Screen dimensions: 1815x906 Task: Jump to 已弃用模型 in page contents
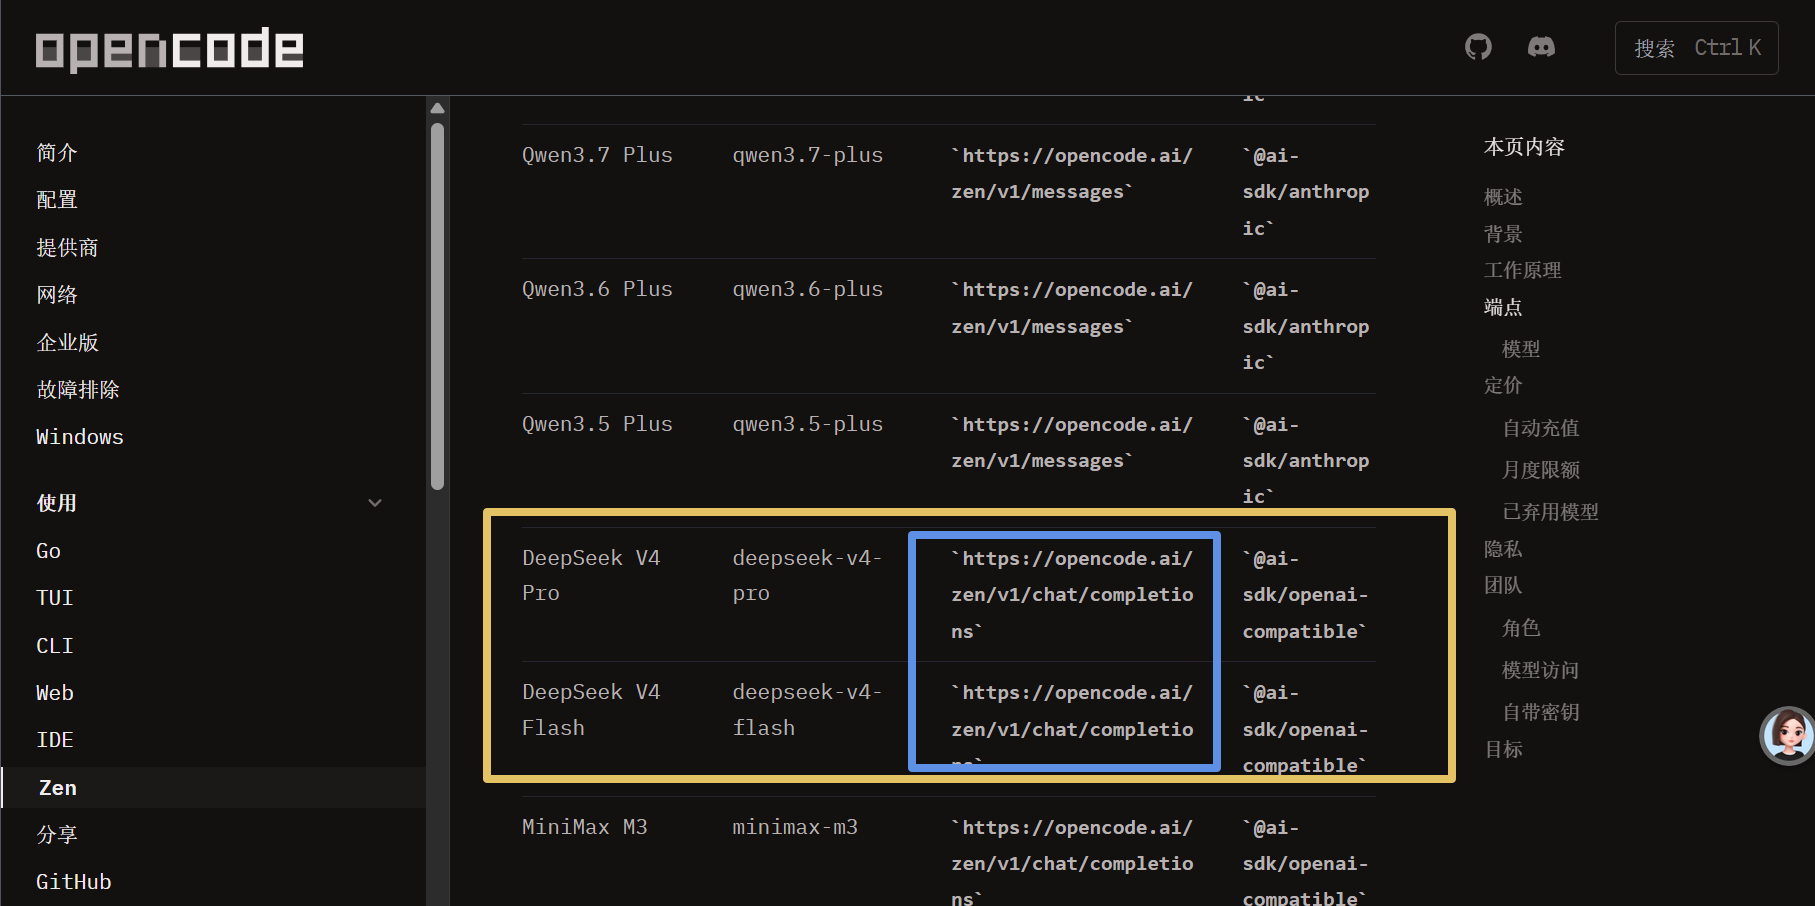pyautogui.click(x=1550, y=512)
